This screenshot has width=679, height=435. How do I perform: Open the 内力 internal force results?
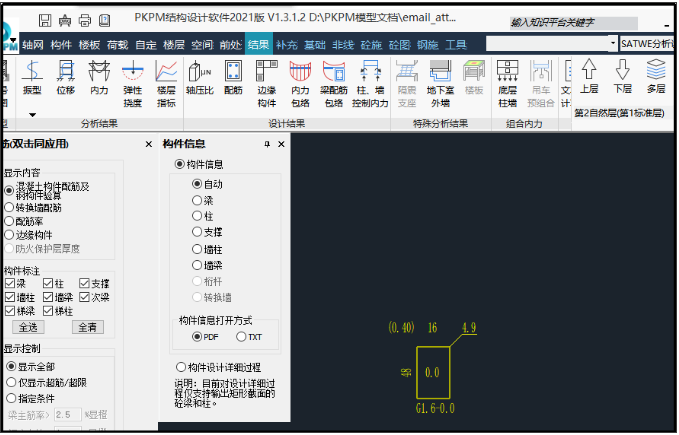click(99, 78)
